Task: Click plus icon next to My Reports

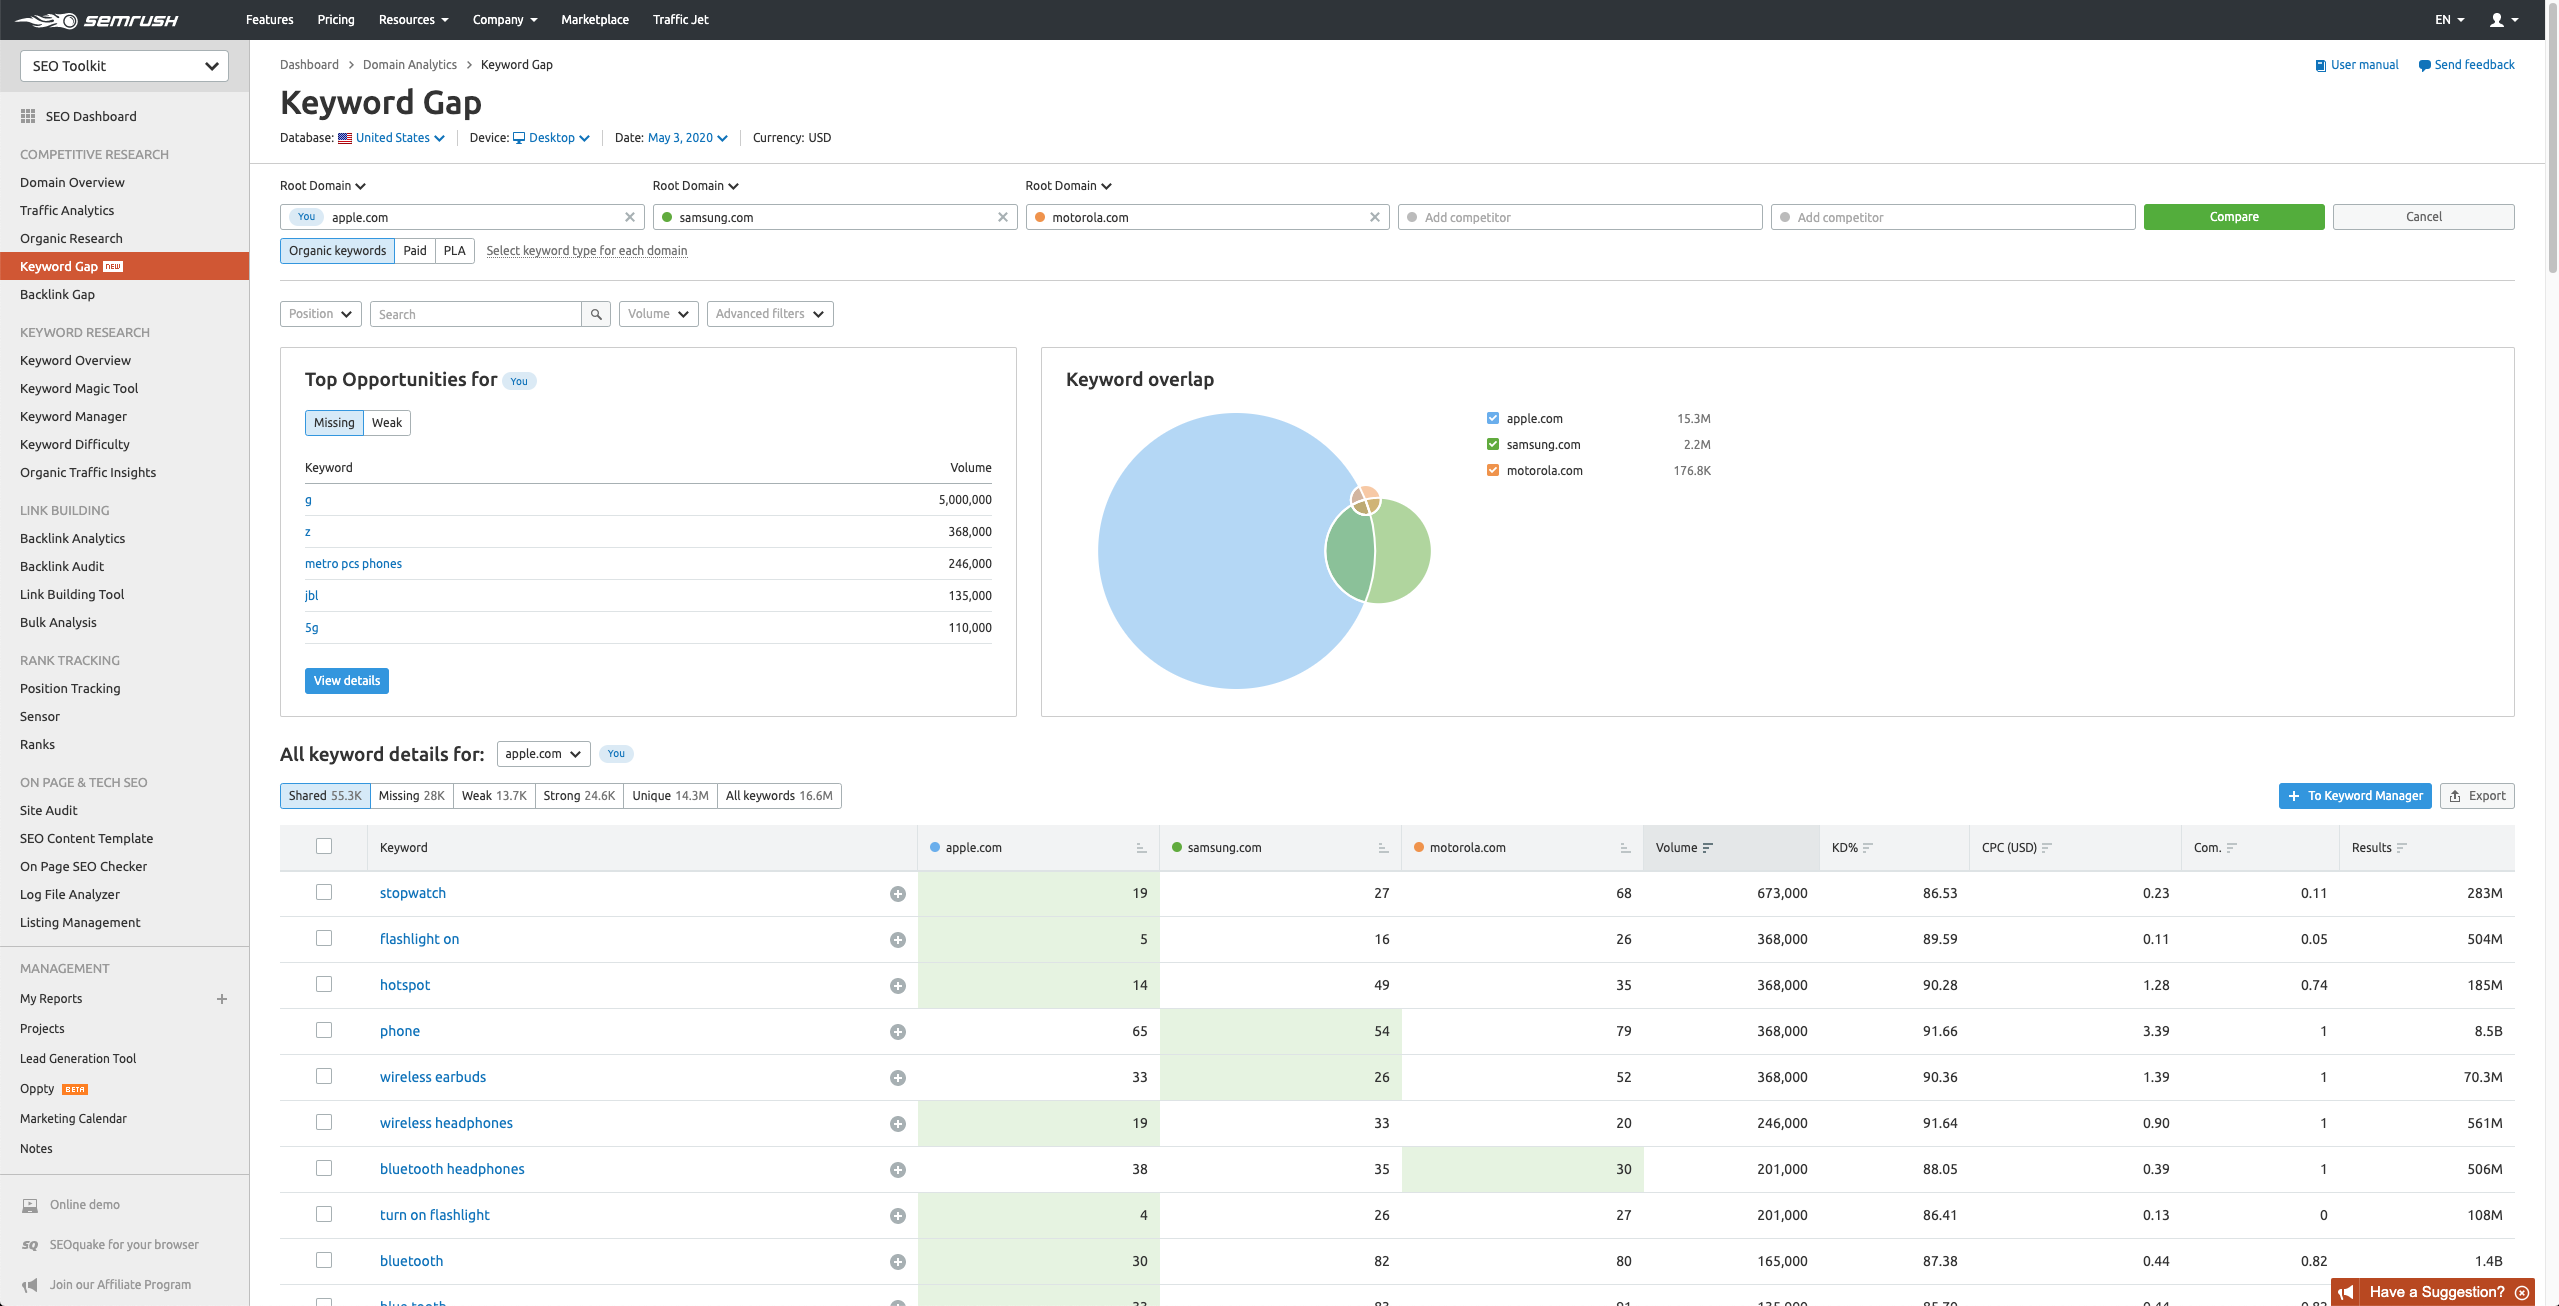Action: pyautogui.click(x=222, y=999)
